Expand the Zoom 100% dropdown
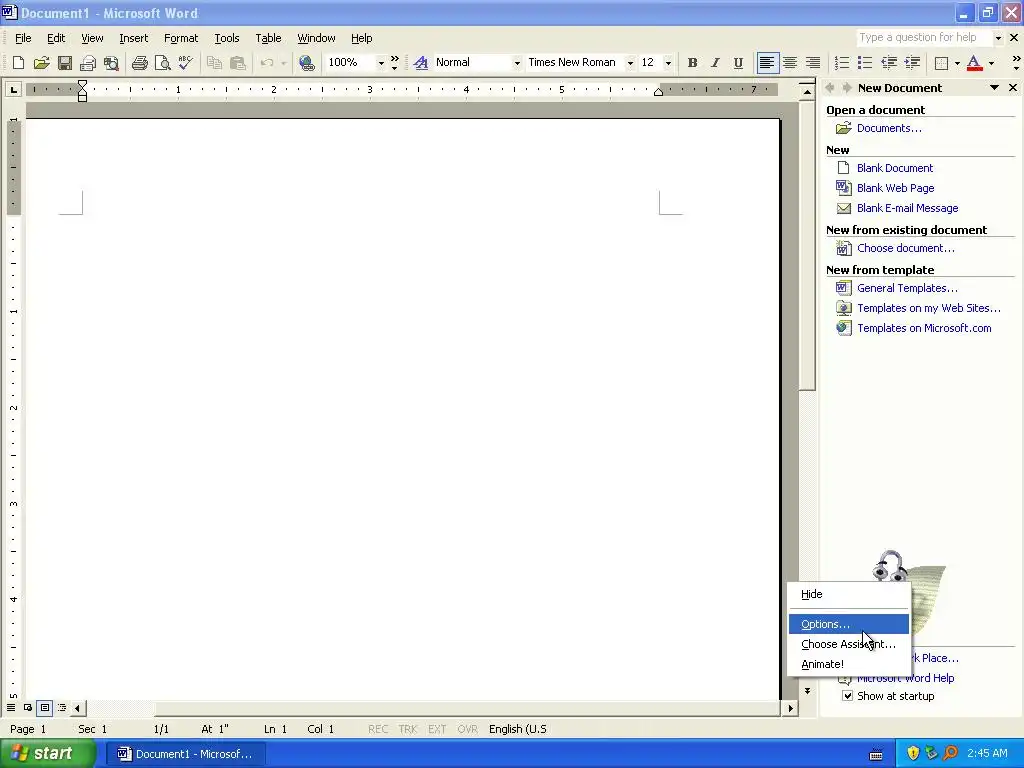This screenshot has height=768, width=1024. tap(381, 63)
